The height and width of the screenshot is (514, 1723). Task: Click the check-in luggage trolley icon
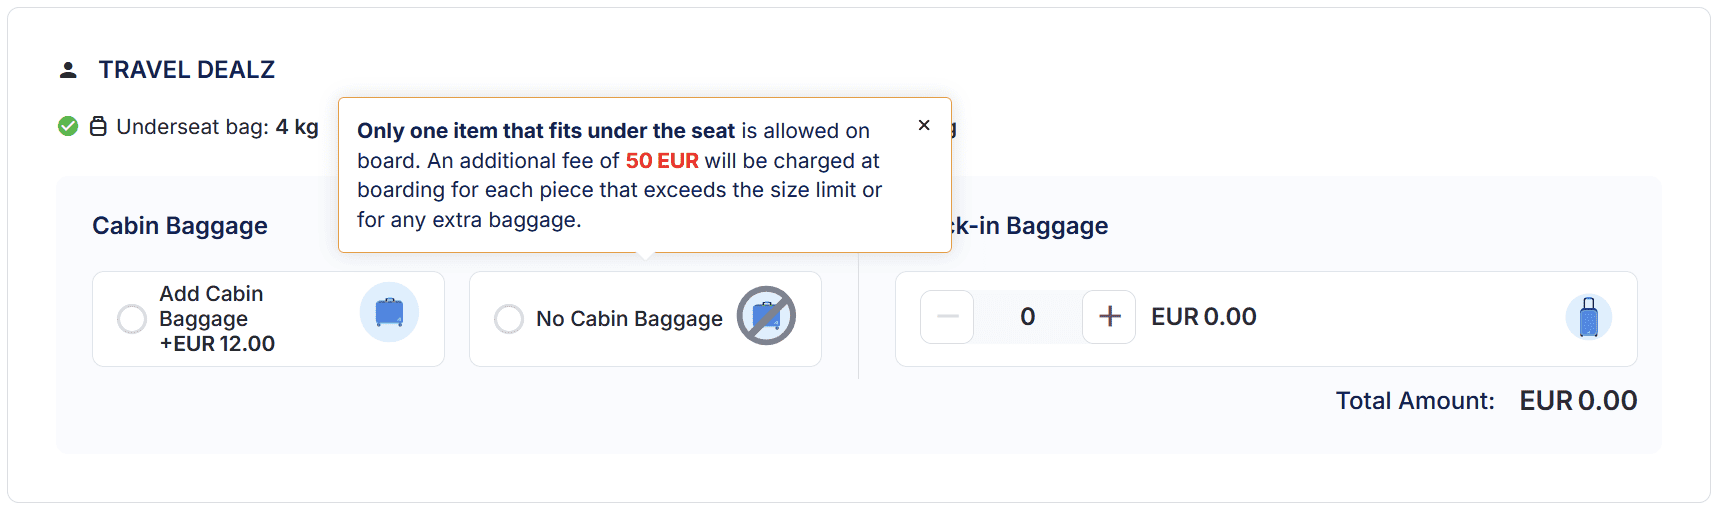(1588, 318)
